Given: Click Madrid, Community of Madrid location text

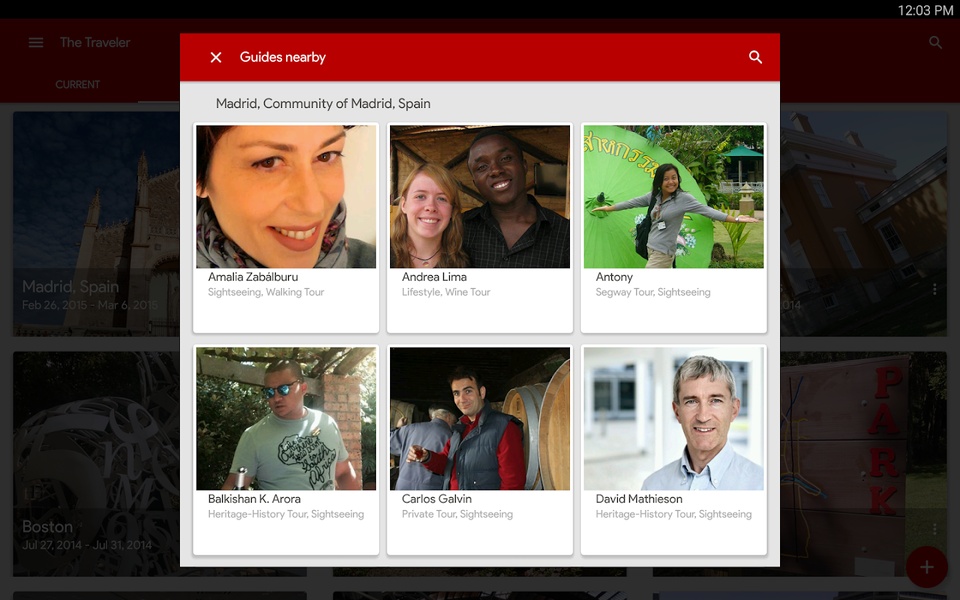Looking at the screenshot, I should click(323, 103).
